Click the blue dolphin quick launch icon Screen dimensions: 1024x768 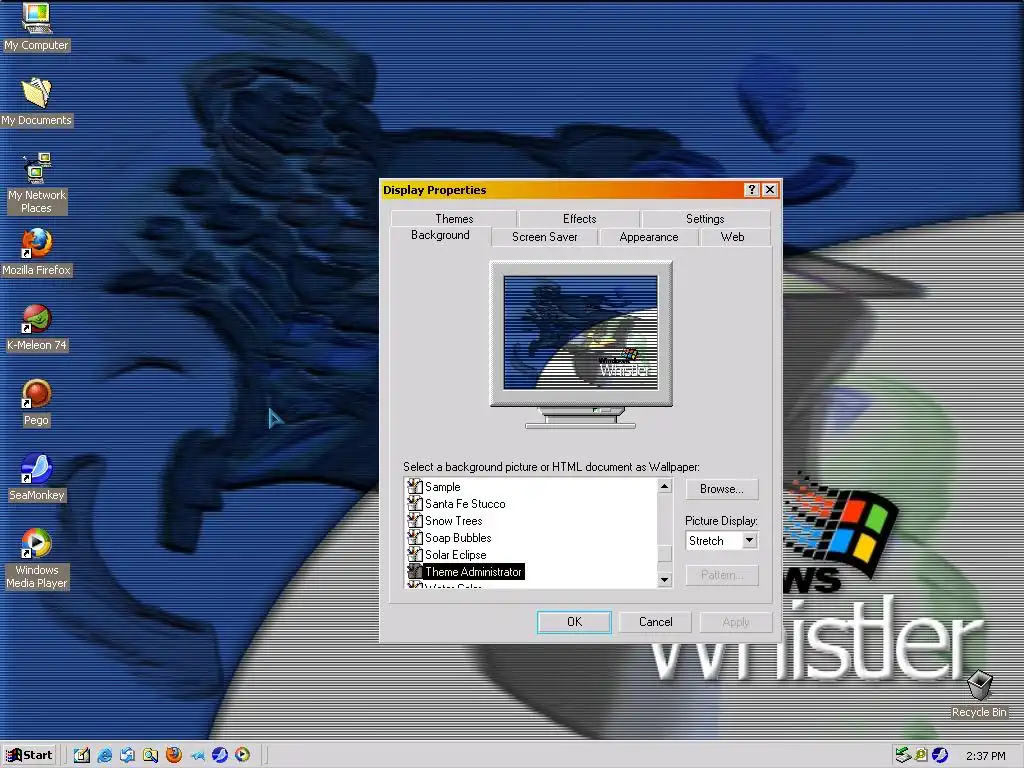[x=197, y=756]
